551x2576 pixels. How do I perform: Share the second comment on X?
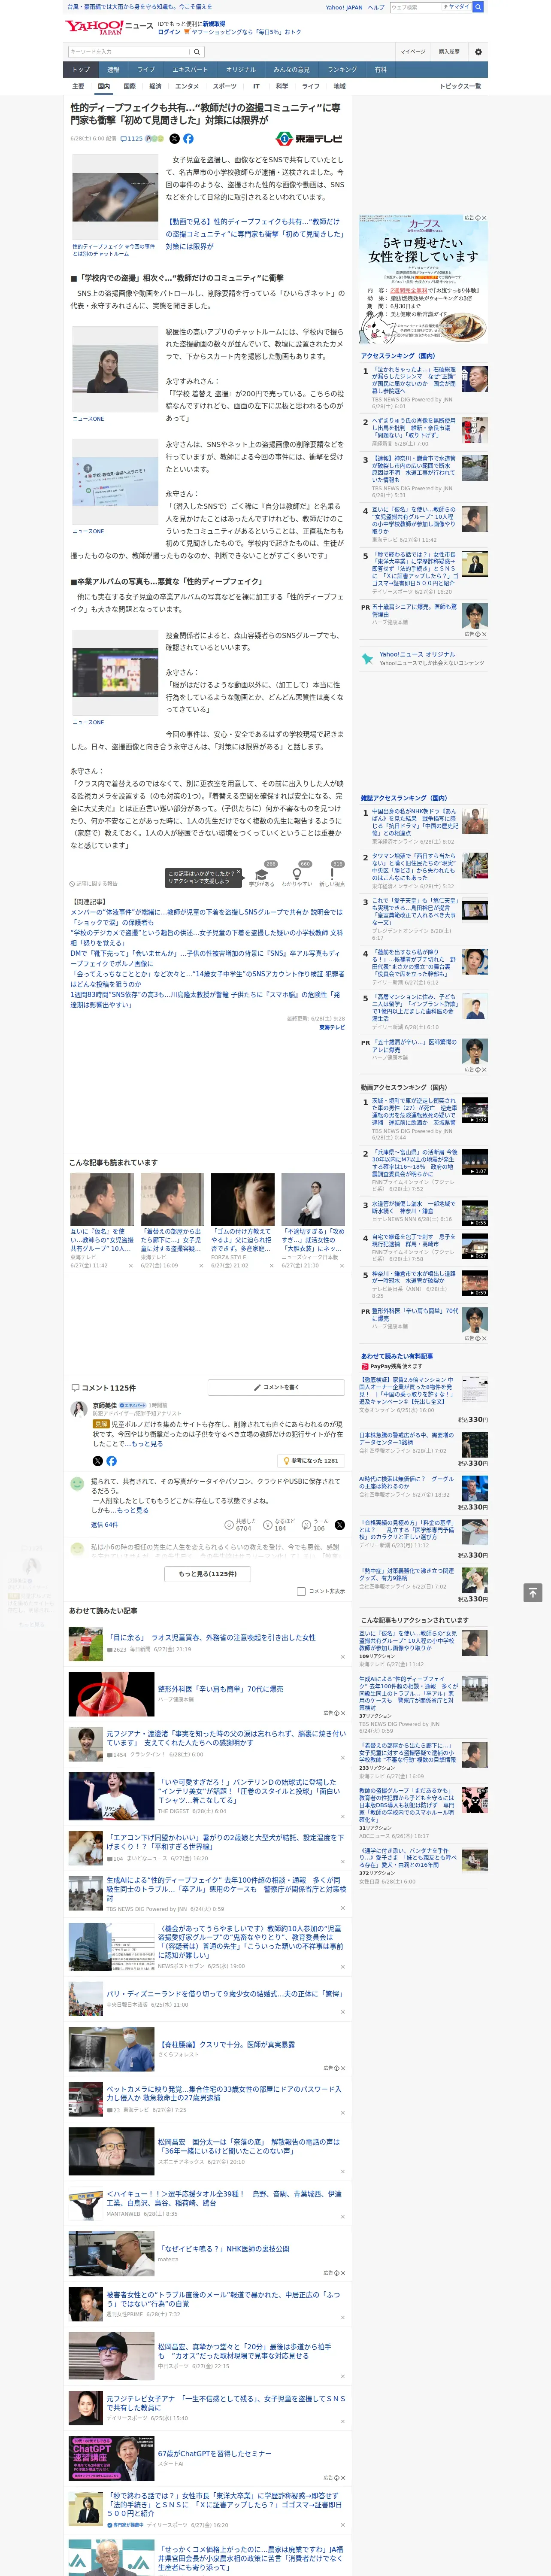339,1525
